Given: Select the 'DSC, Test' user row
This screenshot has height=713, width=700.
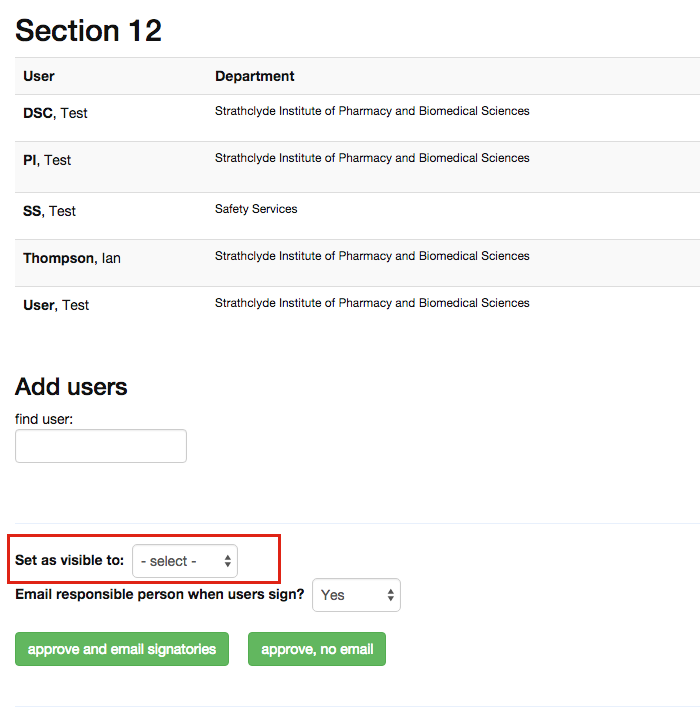Looking at the screenshot, I should pyautogui.click(x=55, y=113).
